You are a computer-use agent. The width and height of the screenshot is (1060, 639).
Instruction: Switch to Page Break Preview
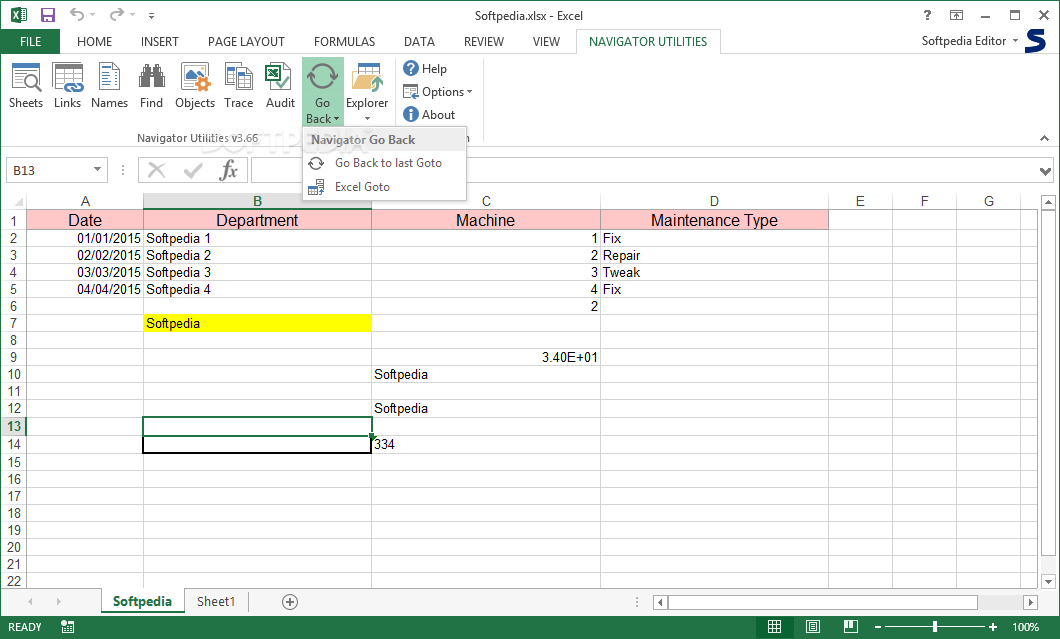[850, 627]
